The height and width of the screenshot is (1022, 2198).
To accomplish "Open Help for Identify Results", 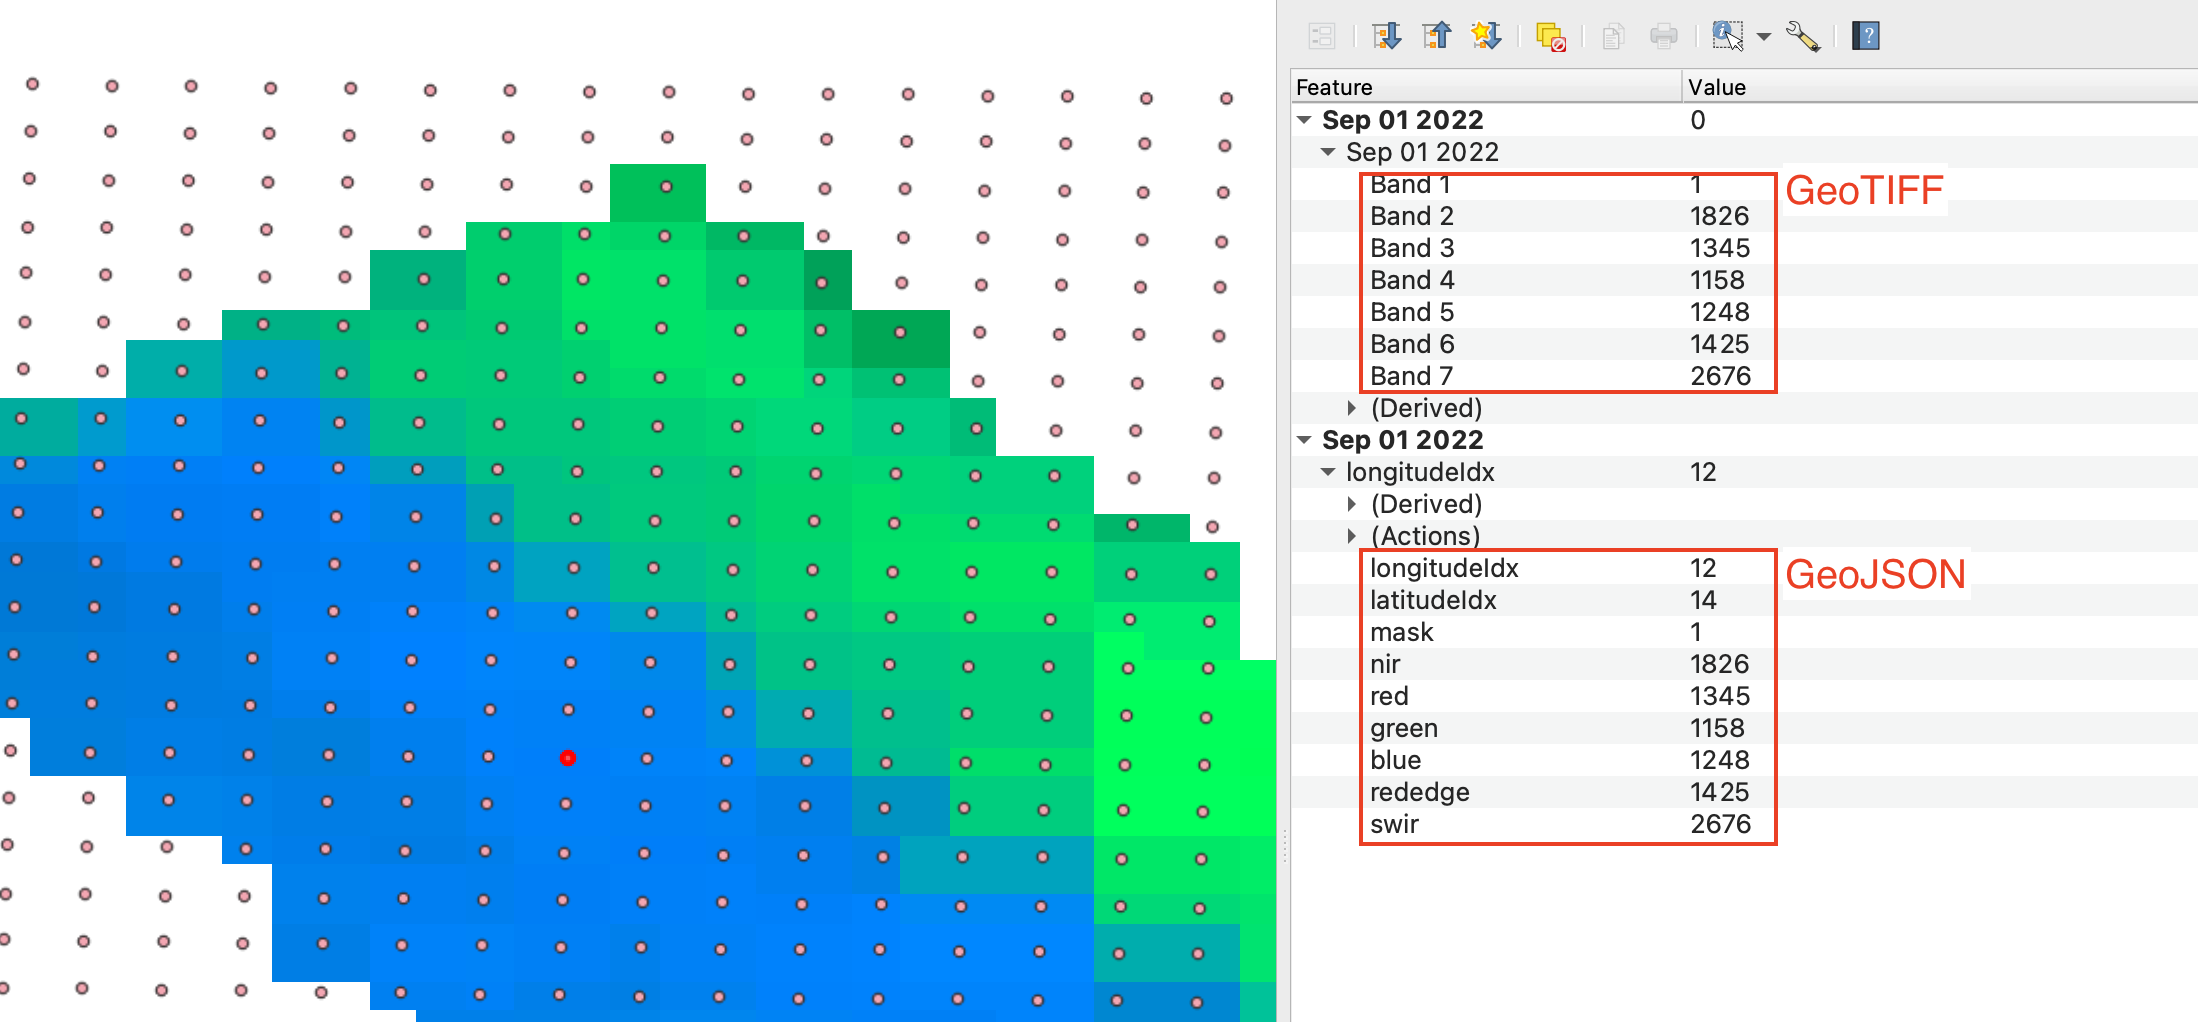I will pyautogui.click(x=1865, y=37).
